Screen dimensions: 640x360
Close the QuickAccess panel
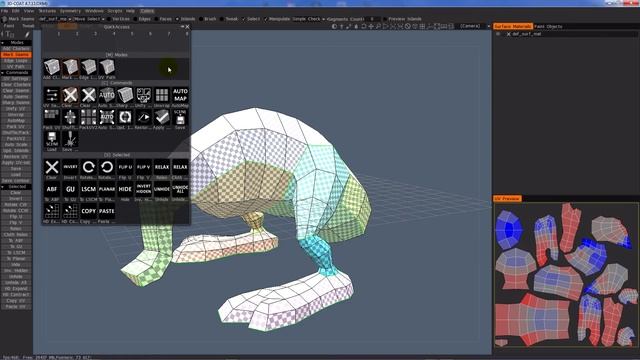click(x=187, y=27)
